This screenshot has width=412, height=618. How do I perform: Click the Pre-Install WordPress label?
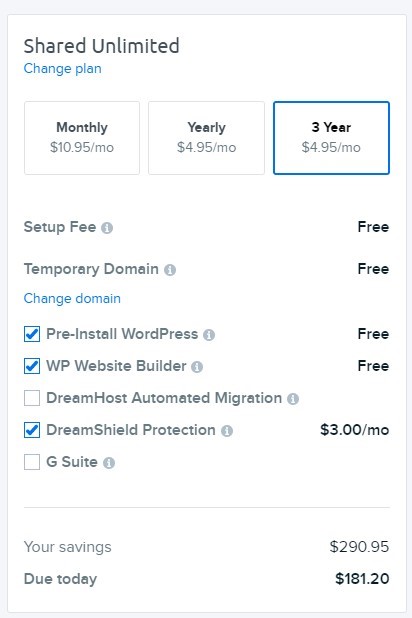(122, 334)
